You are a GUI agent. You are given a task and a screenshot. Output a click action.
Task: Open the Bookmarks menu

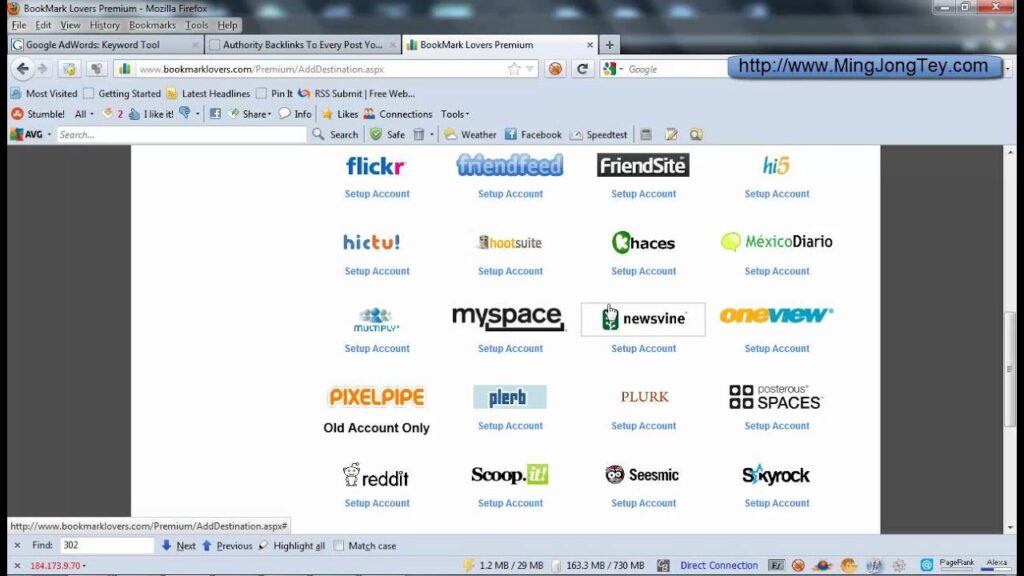[152, 25]
